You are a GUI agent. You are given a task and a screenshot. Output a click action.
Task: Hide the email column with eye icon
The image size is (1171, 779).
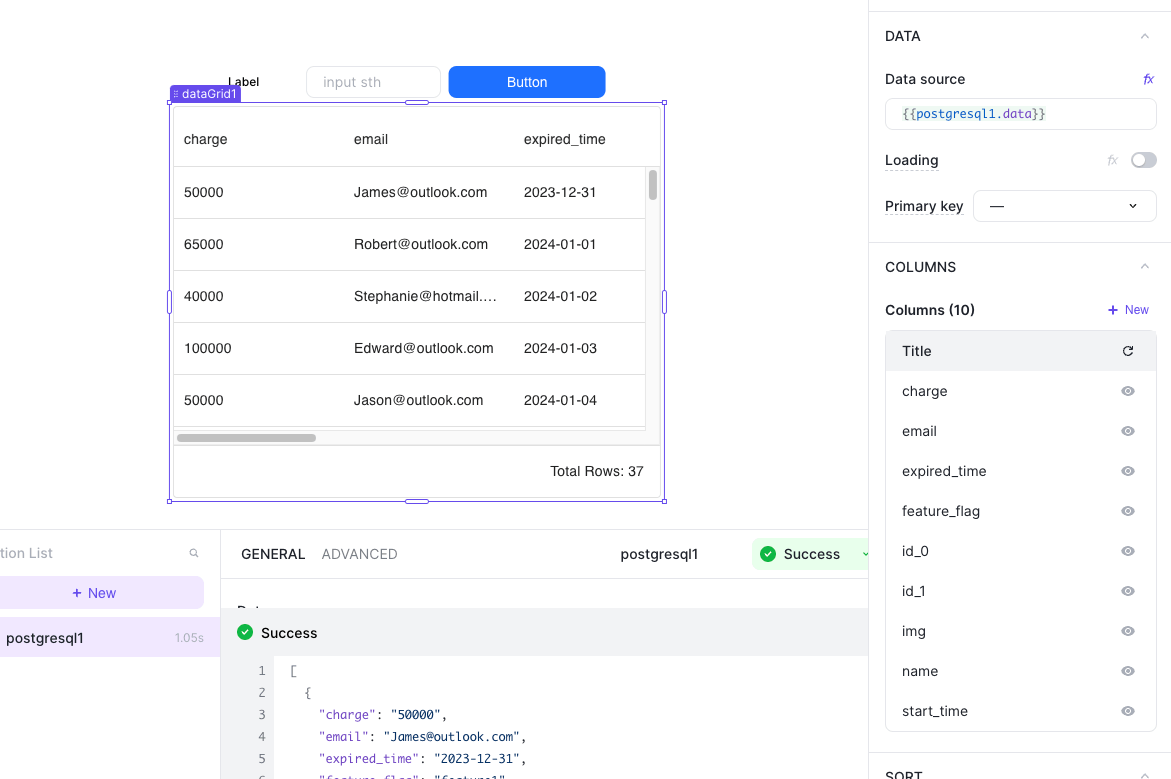tap(1128, 431)
